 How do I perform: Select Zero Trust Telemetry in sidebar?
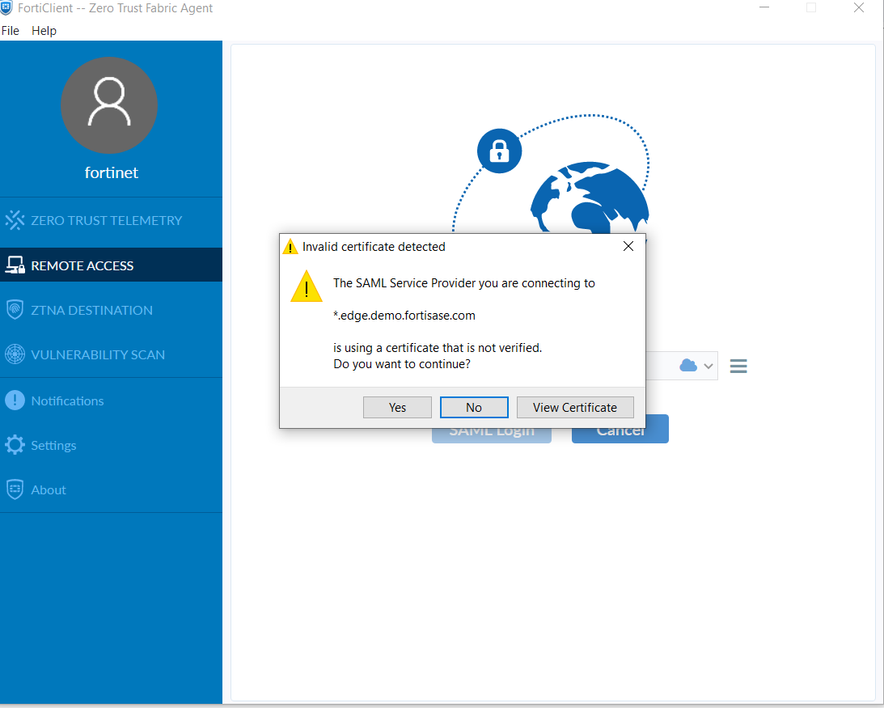111,220
